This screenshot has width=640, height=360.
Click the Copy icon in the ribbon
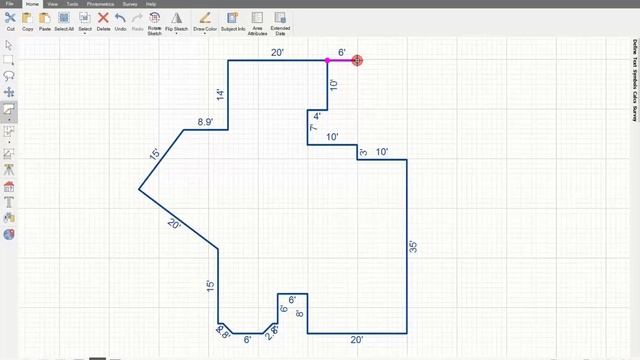27,18
